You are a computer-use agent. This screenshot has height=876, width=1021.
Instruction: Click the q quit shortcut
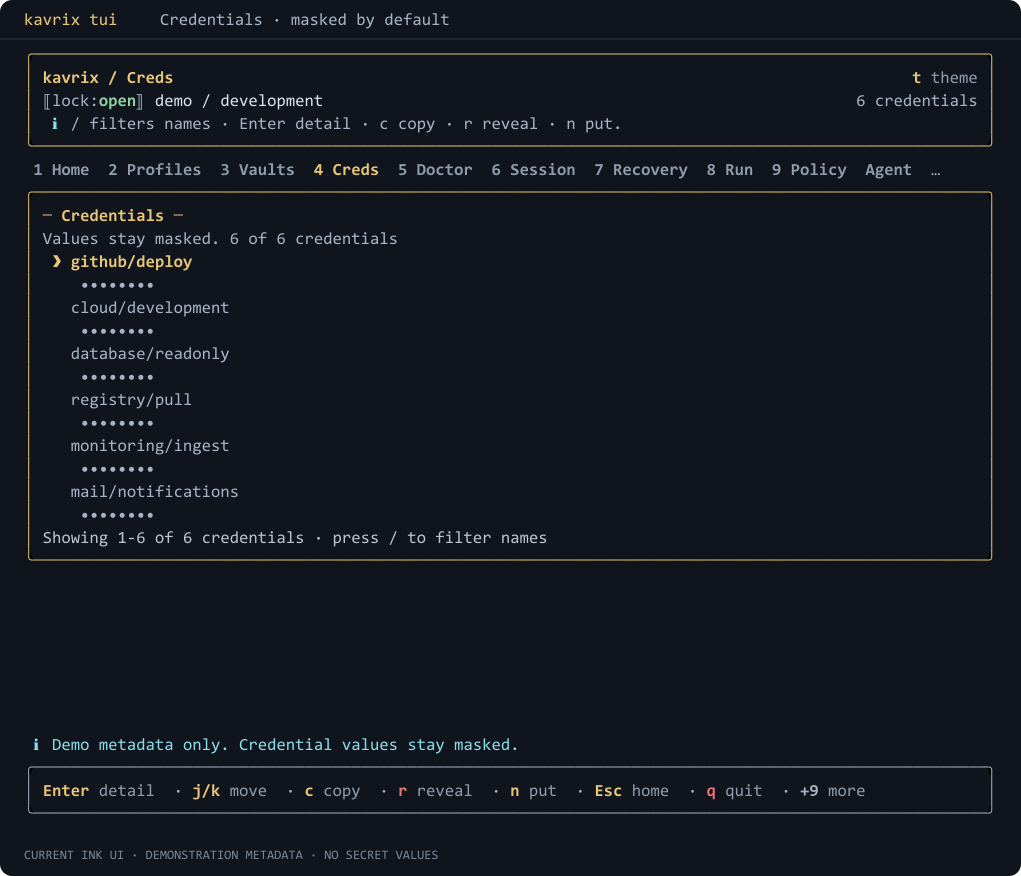(734, 791)
